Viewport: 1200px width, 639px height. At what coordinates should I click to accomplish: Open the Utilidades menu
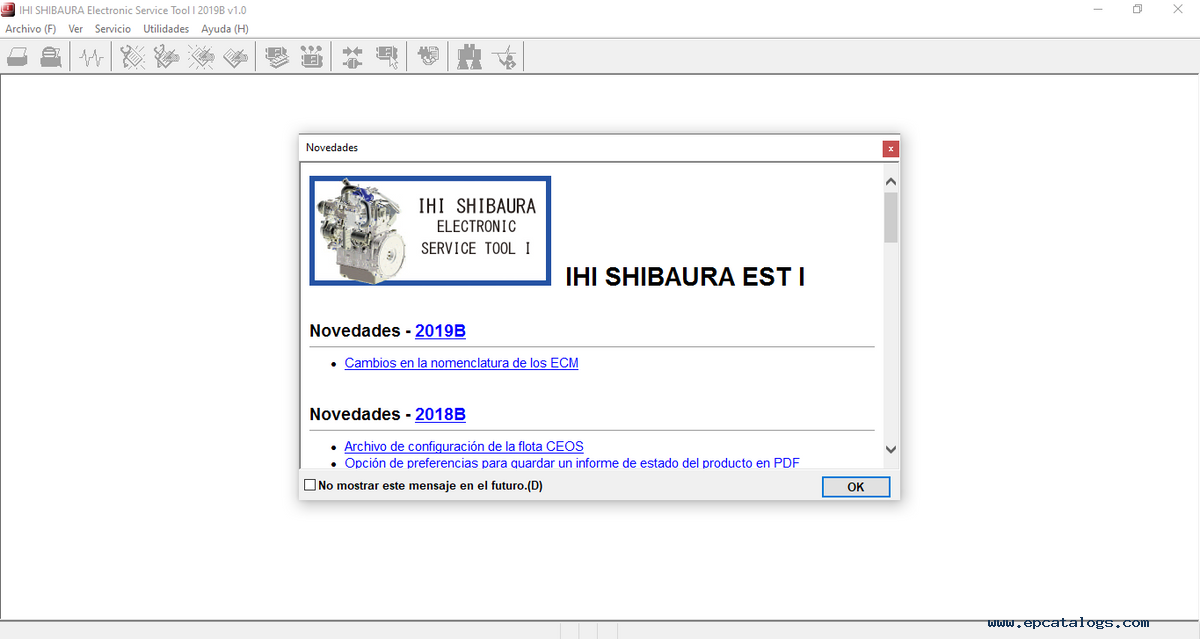(166, 29)
